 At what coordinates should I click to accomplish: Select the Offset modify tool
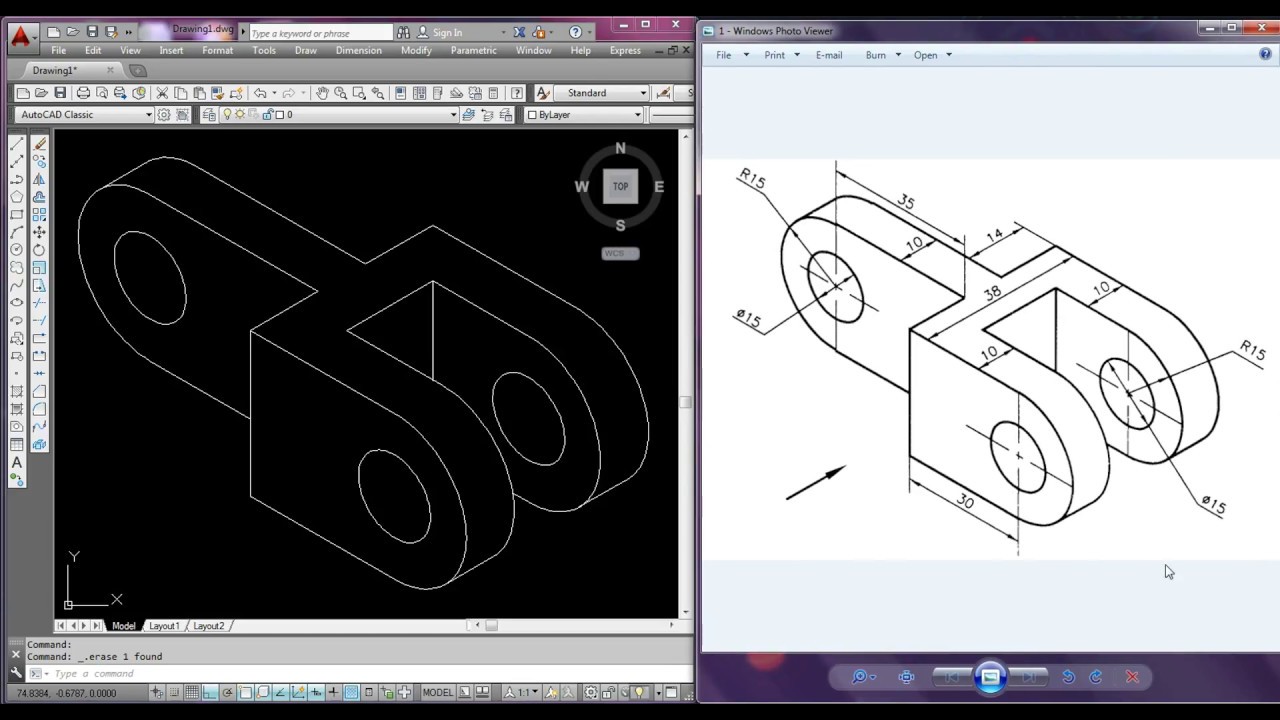tap(40, 197)
